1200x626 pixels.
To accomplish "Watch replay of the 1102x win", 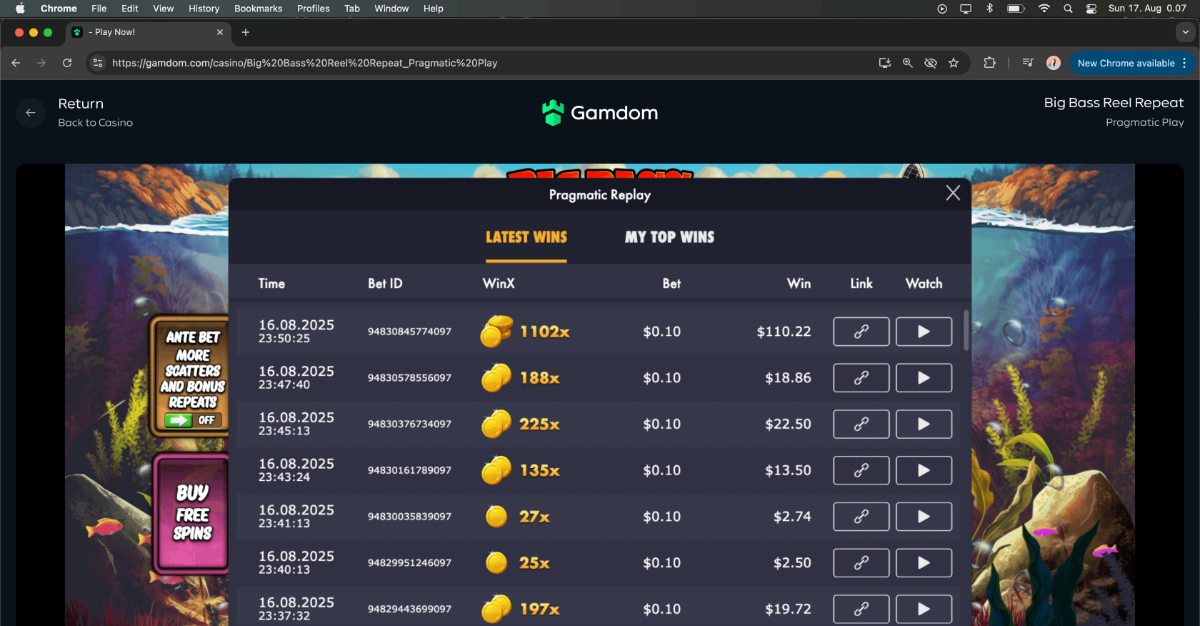I will coord(923,331).
